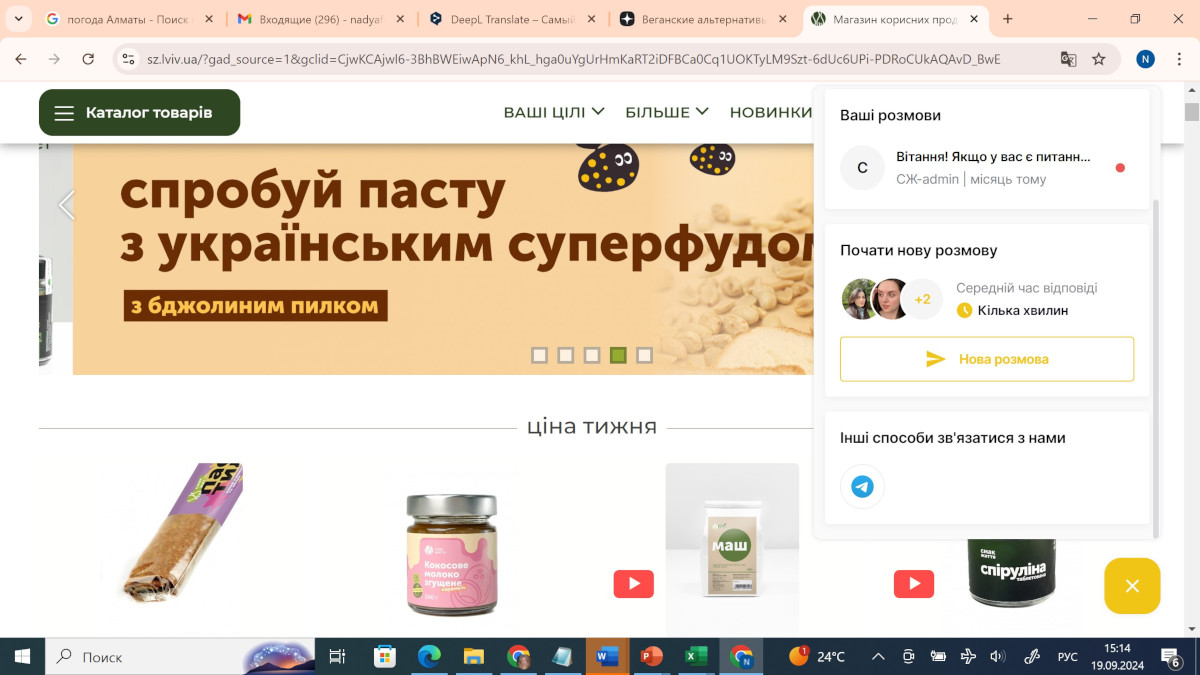Open Excel from the Windows taskbar
The image size is (1200, 675).
click(695, 656)
